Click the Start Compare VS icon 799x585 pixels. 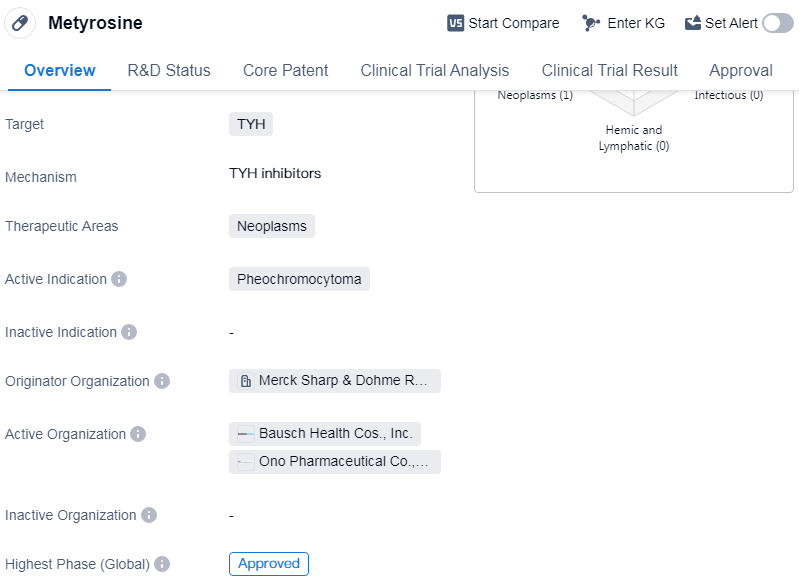click(x=456, y=23)
